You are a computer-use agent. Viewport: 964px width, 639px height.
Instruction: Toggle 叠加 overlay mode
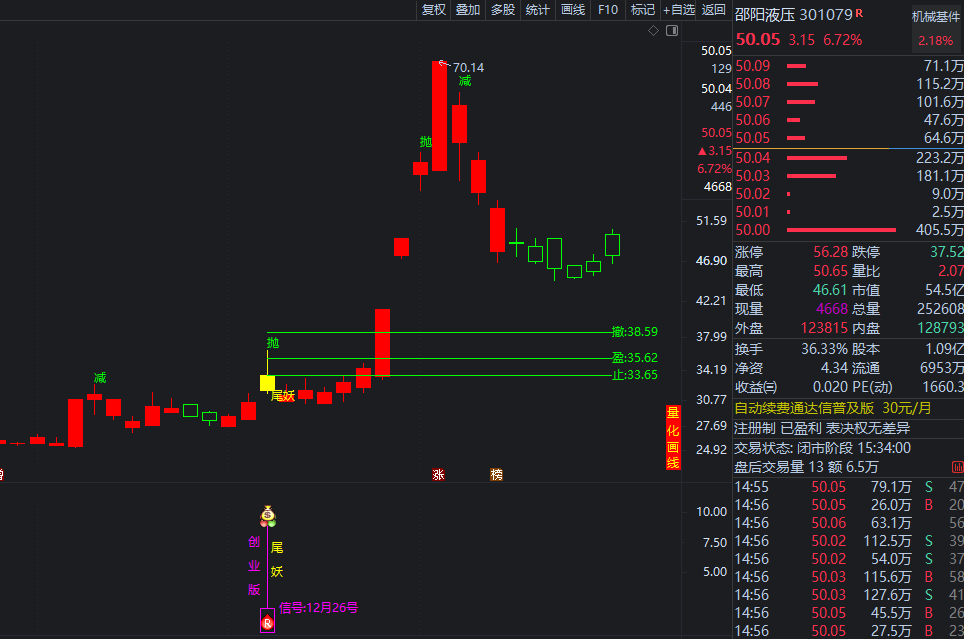(x=467, y=10)
